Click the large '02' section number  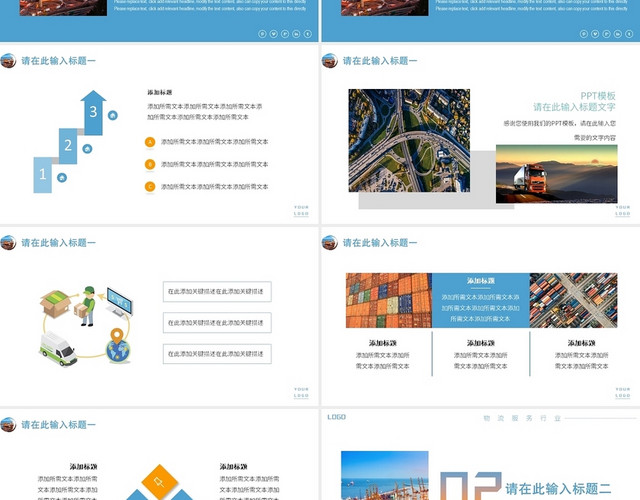click(471, 486)
